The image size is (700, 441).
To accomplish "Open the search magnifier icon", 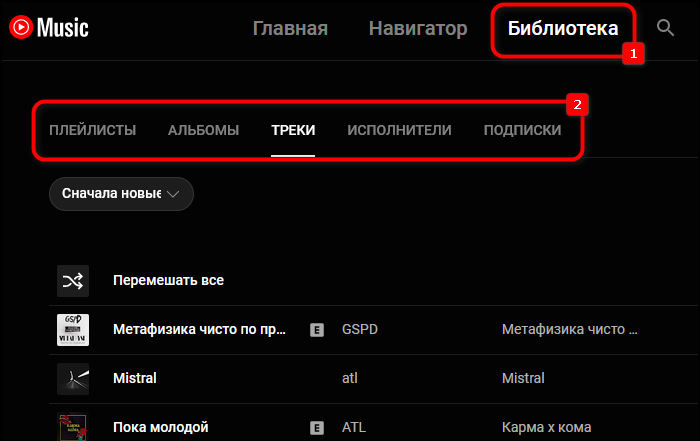I will 665,28.
